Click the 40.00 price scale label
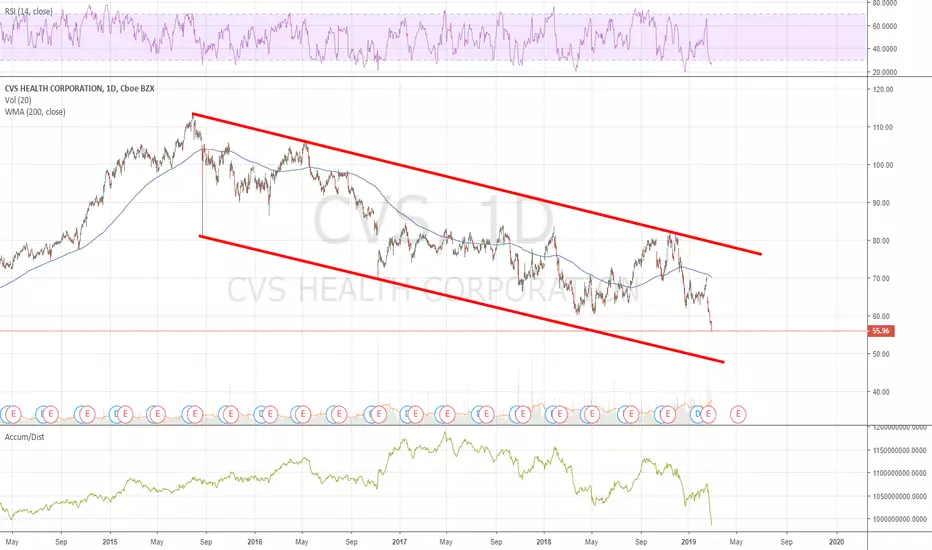 click(x=883, y=392)
